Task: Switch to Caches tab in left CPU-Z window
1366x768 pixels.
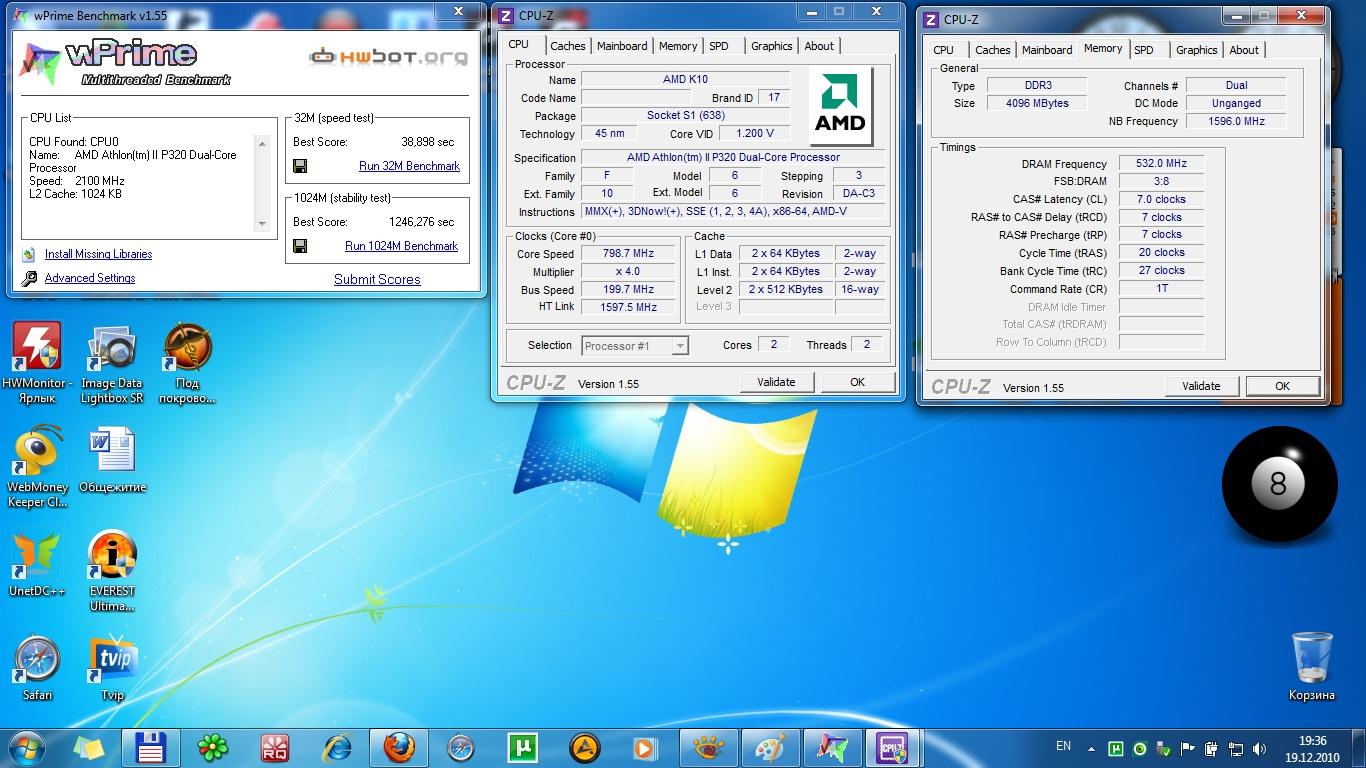Action: [x=567, y=46]
